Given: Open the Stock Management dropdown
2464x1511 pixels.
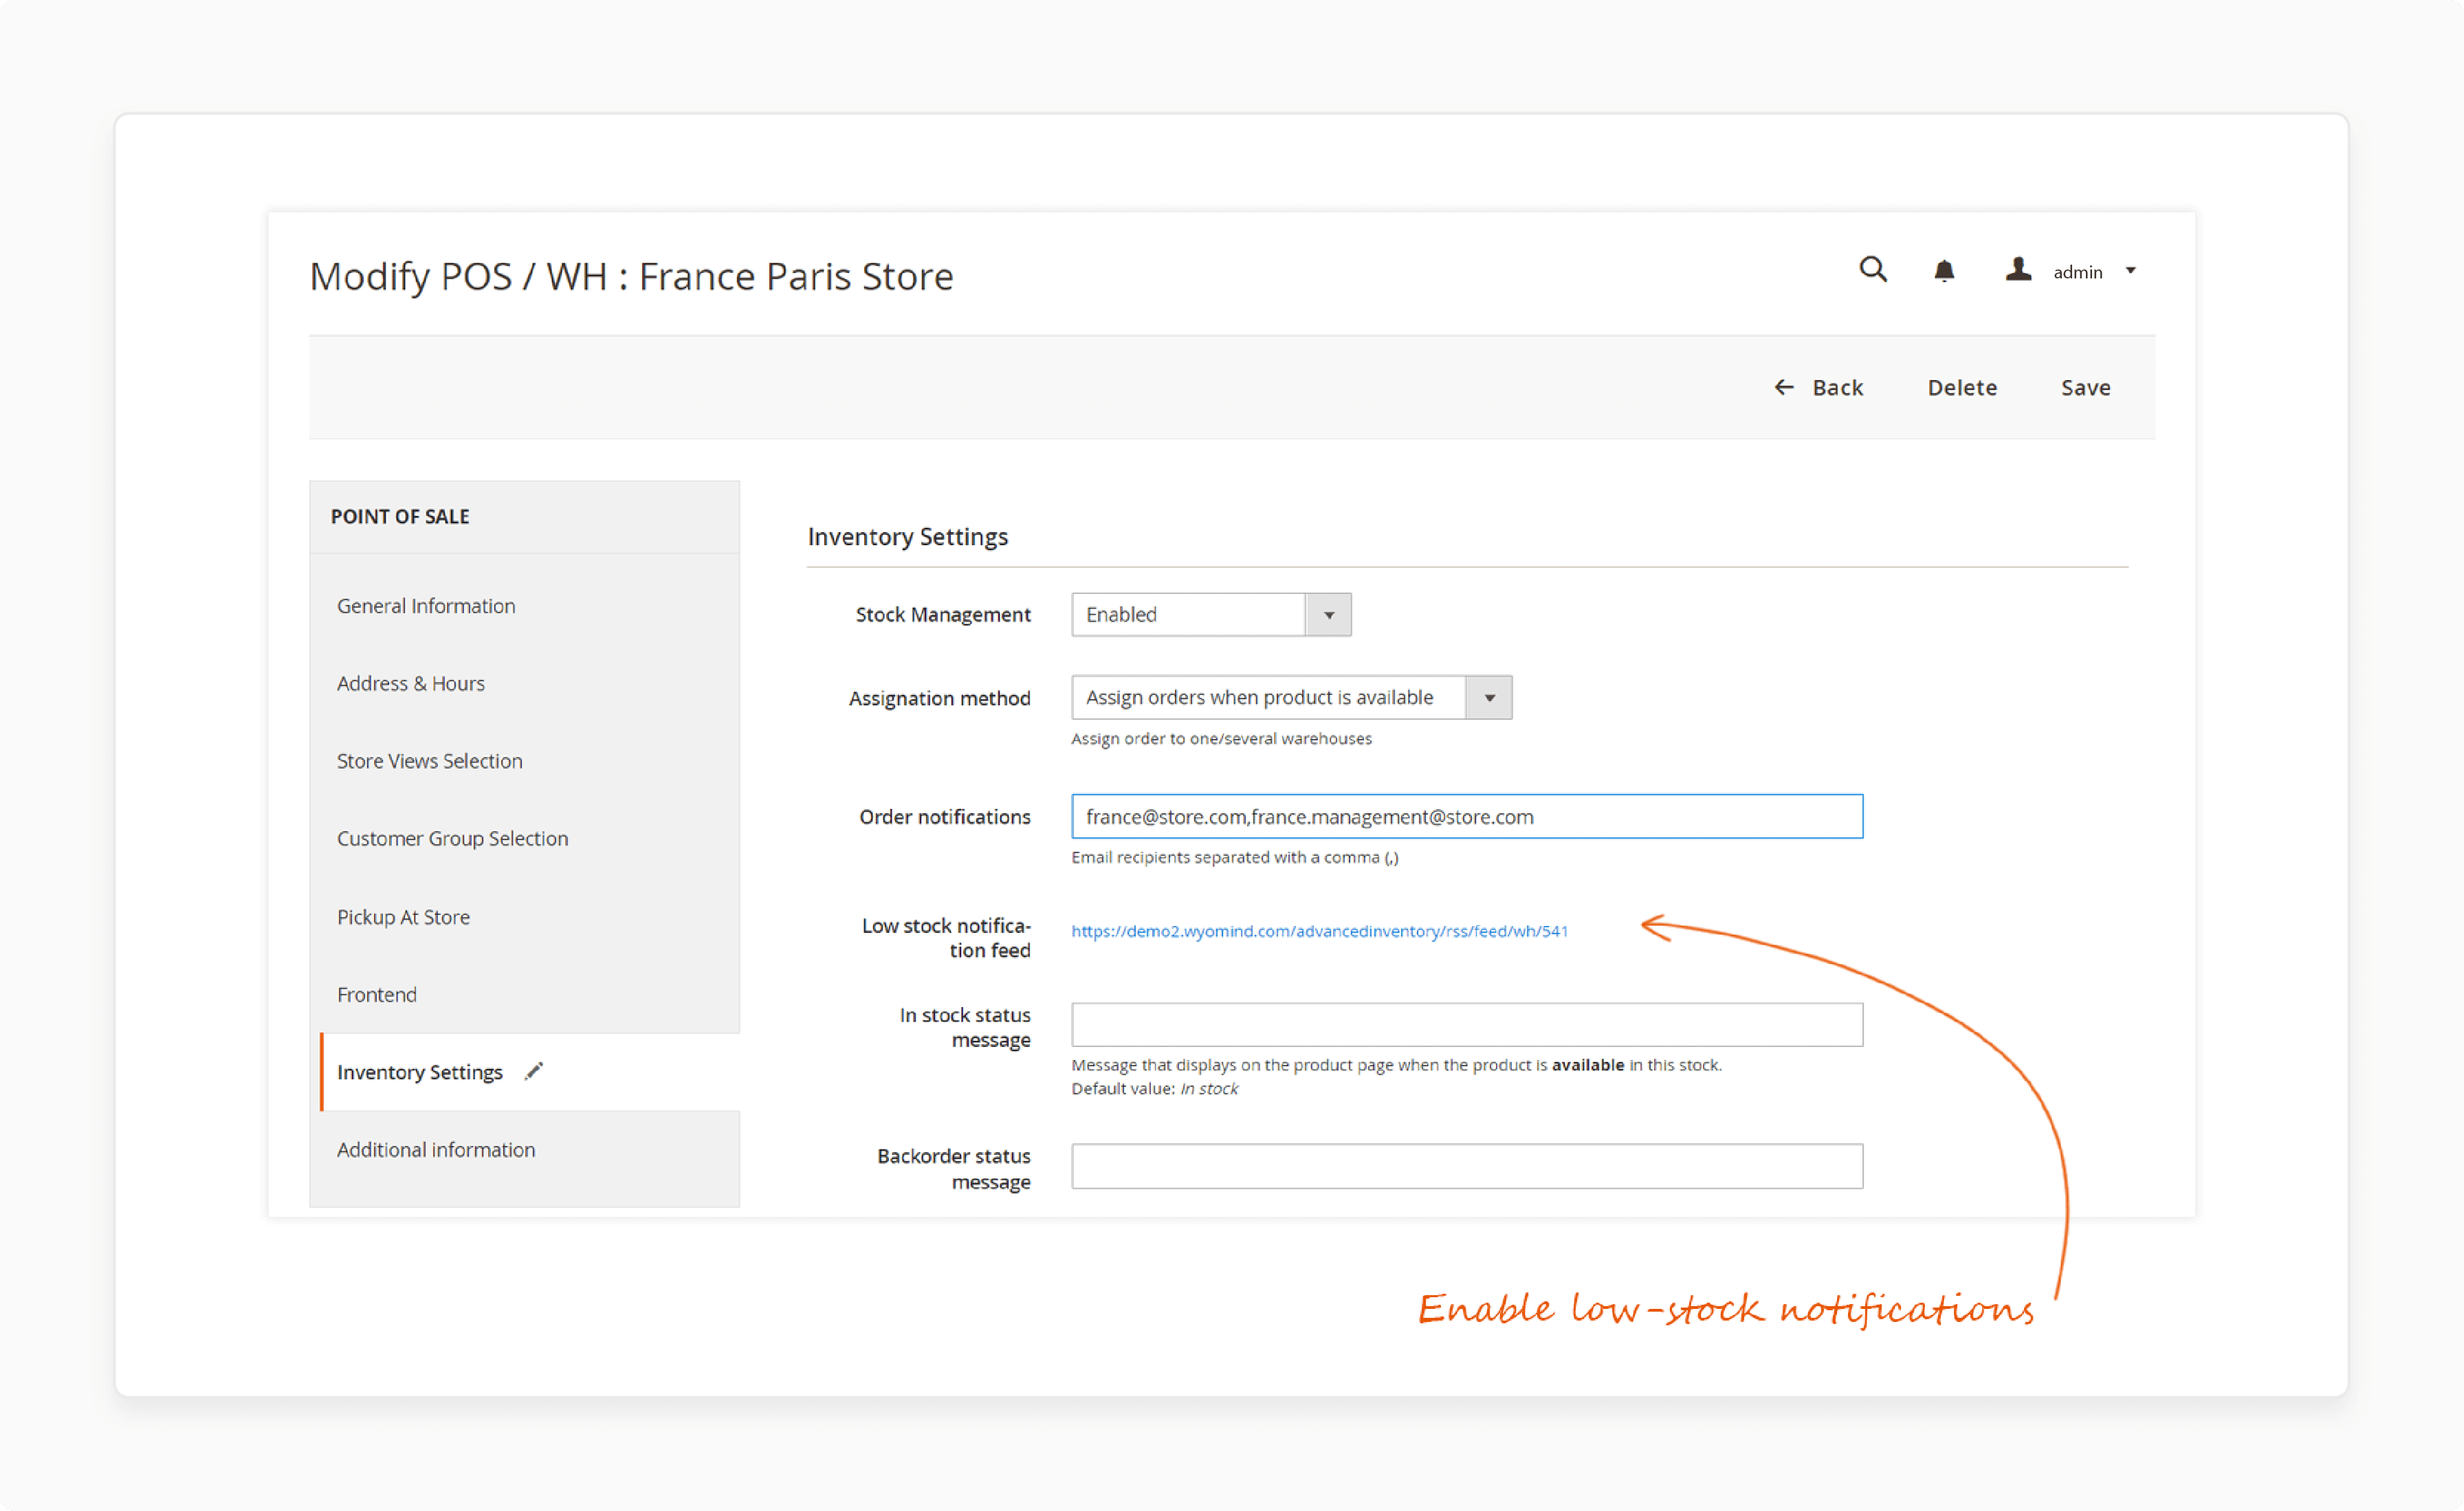Looking at the screenshot, I should click(x=1210, y=614).
